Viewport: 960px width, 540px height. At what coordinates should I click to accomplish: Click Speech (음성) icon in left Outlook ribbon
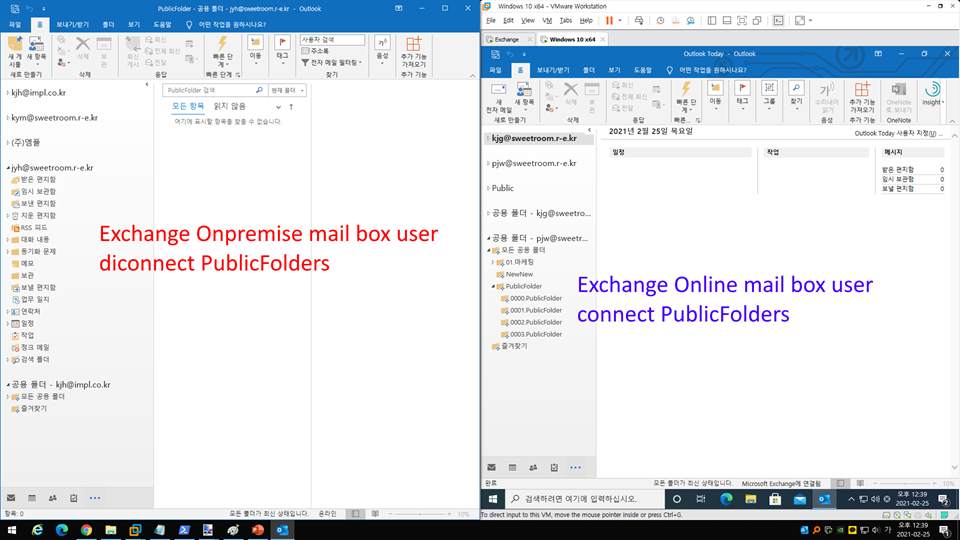pos(382,43)
